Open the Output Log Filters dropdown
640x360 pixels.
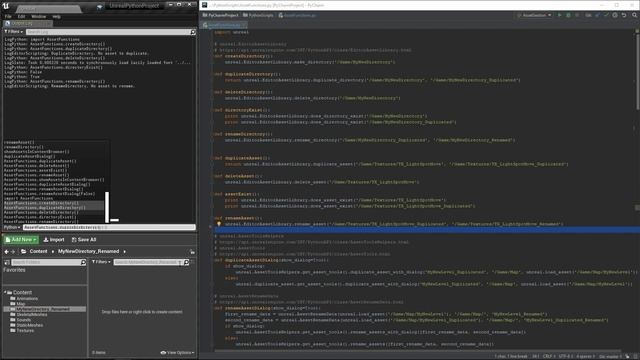click(x=13, y=31)
